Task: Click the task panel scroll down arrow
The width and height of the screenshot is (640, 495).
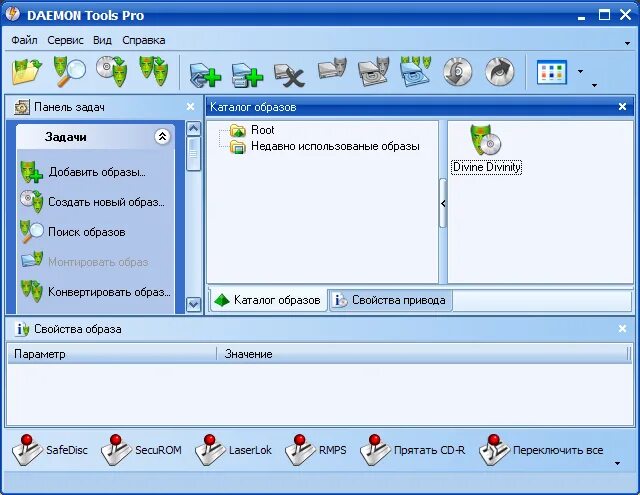Action: 193,304
